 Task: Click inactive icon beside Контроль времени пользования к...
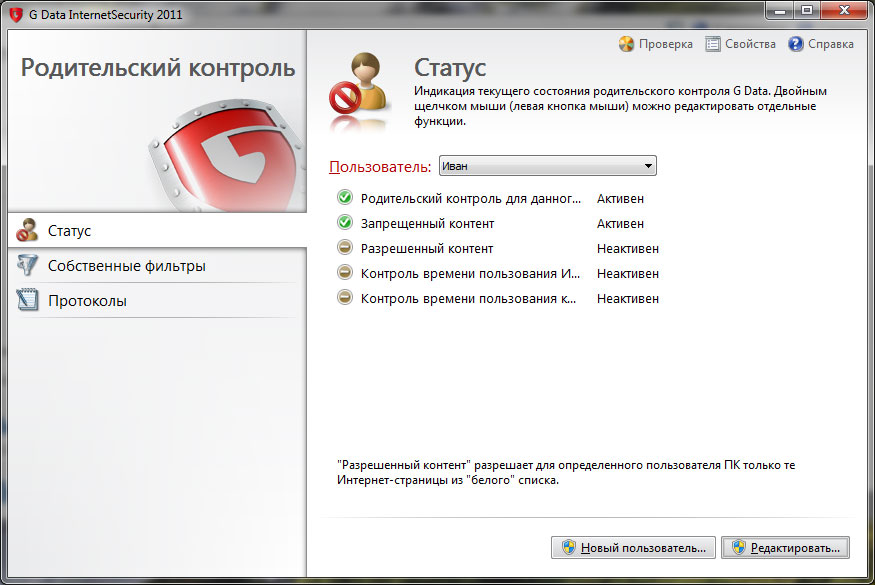point(345,298)
